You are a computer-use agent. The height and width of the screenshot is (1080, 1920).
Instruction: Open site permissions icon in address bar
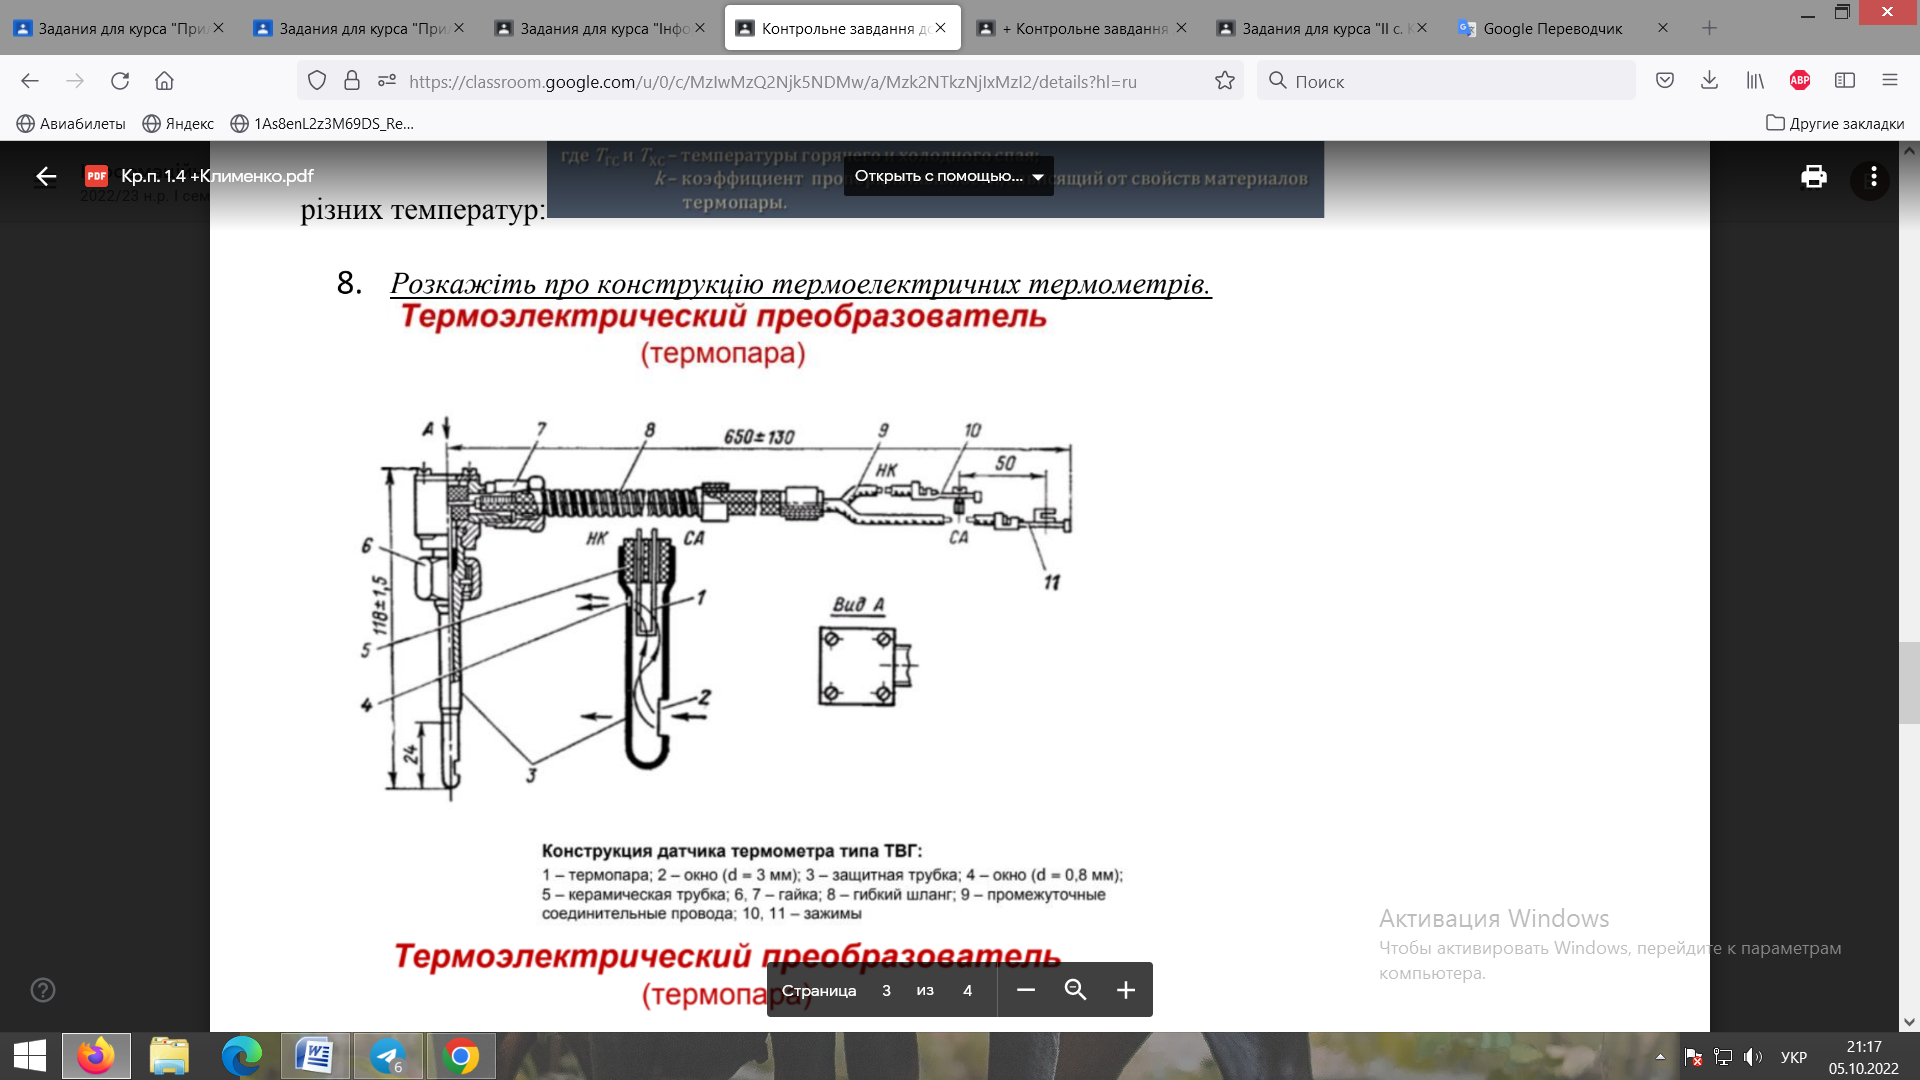(x=387, y=81)
